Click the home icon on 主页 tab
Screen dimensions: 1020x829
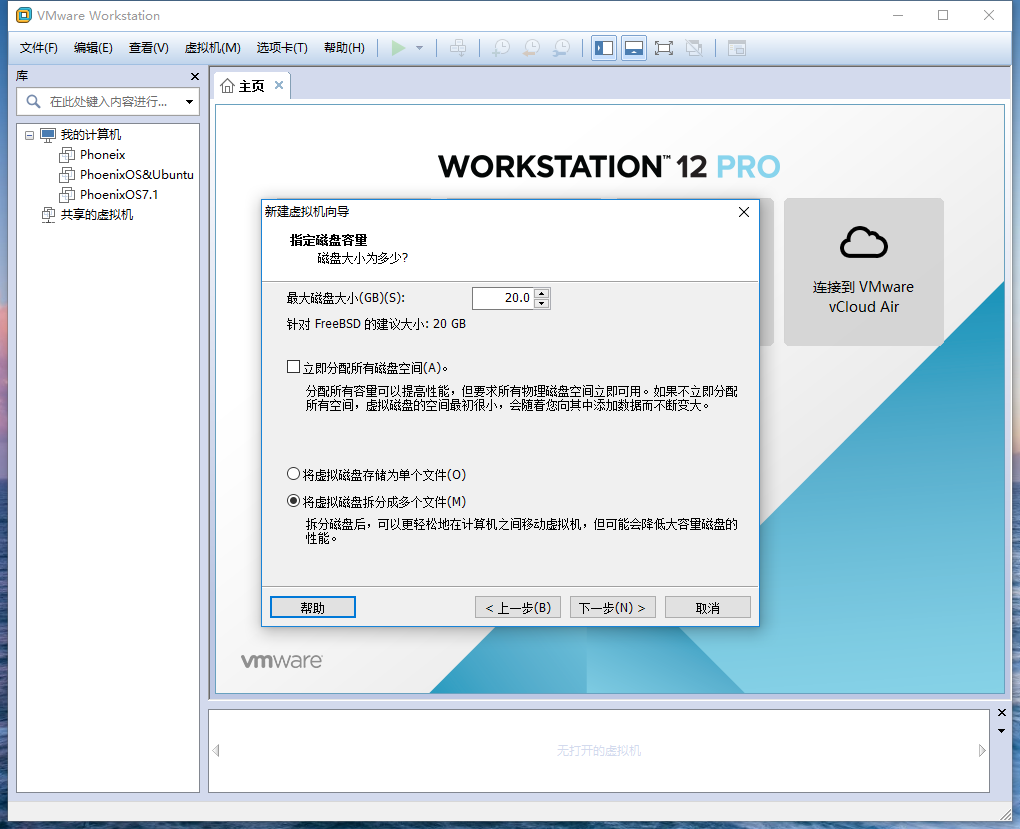tap(227, 86)
